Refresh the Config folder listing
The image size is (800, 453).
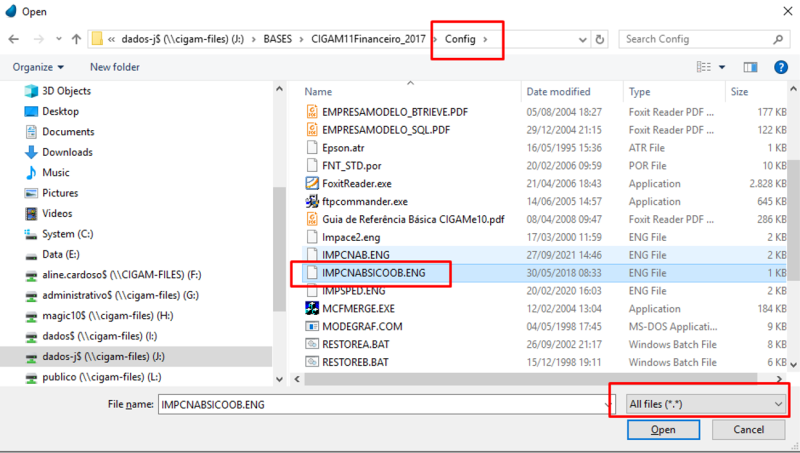(600, 39)
